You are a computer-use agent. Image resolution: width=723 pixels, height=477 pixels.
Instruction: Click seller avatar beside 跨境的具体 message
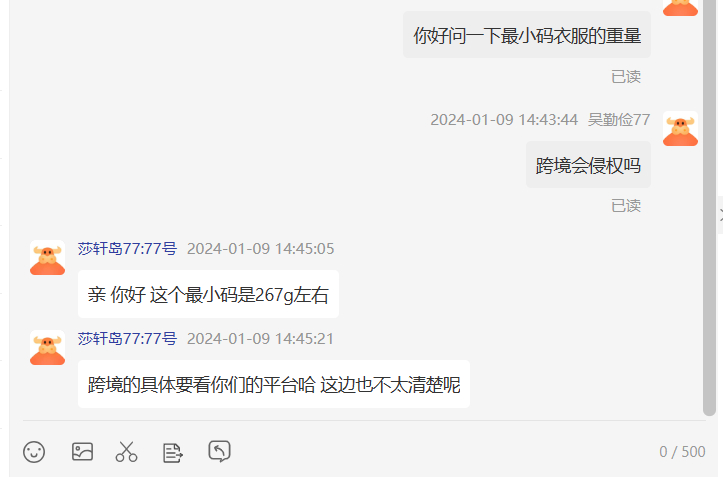click(47, 347)
